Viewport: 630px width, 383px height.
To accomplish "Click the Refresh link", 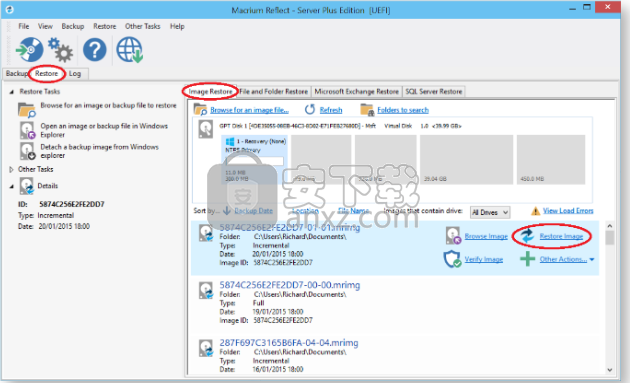I will click(x=331, y=110).
